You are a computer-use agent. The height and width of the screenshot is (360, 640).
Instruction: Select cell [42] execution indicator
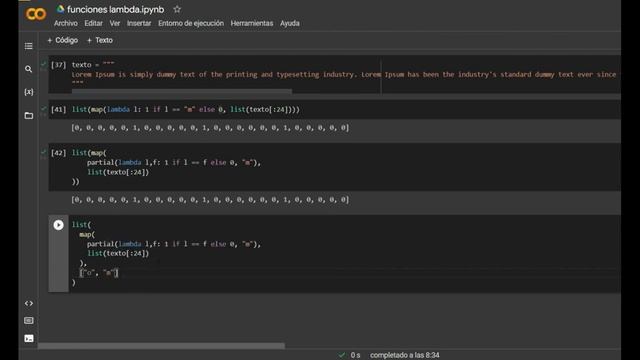[58, 153]
